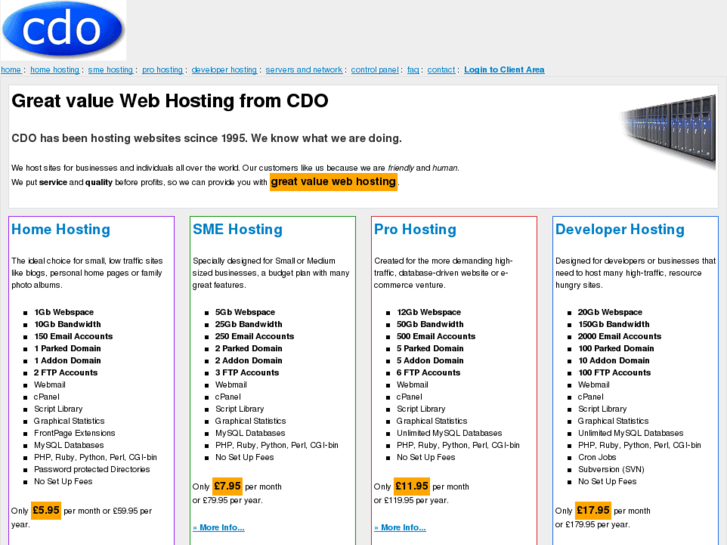
Task: Click 3 FTP Accounts item
Action: tap(247, 372)
